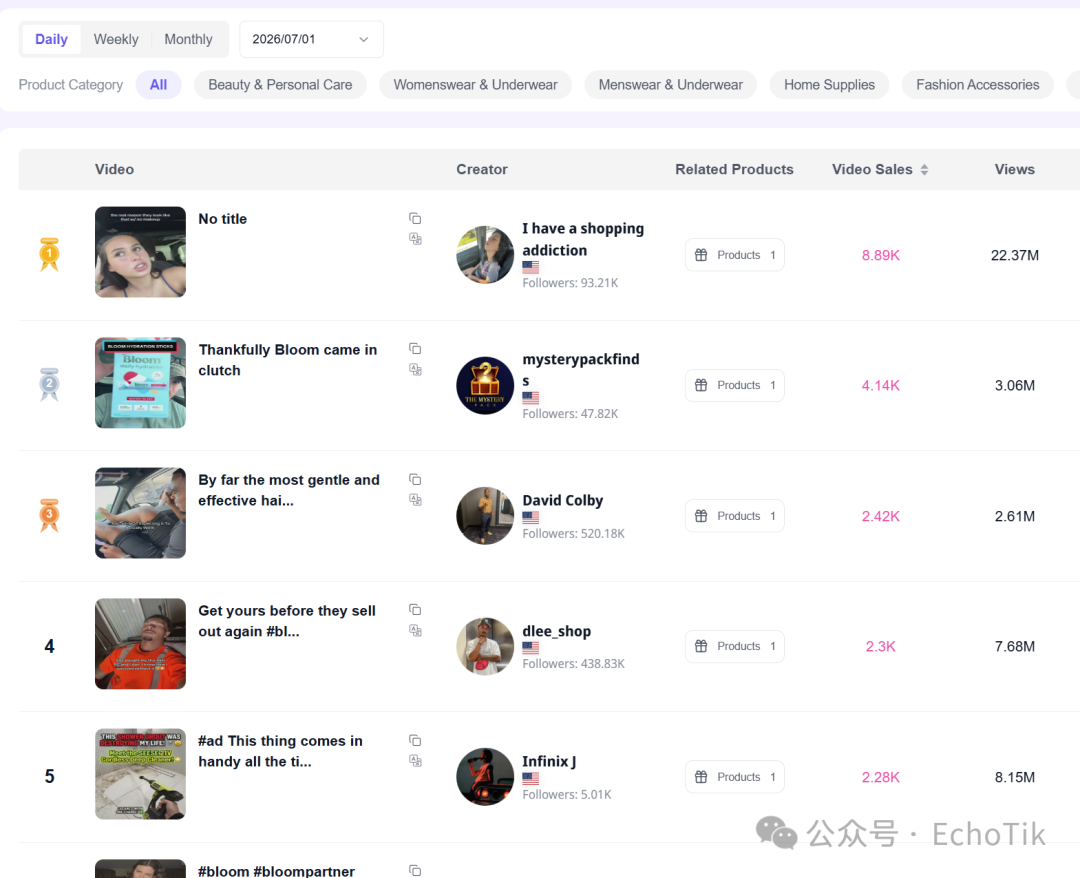Select the Daily period toggle

(51, 39)
